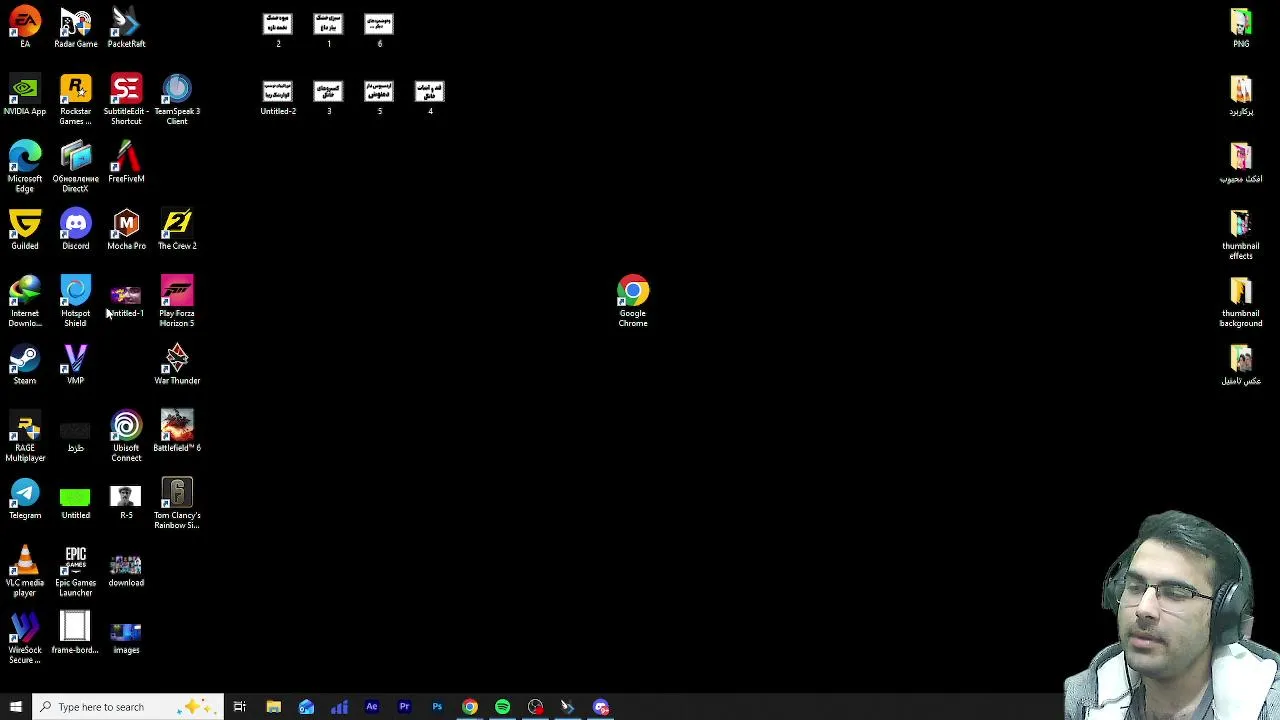Open the download image file
1280x720 pixels.
(x=126, y=569)
